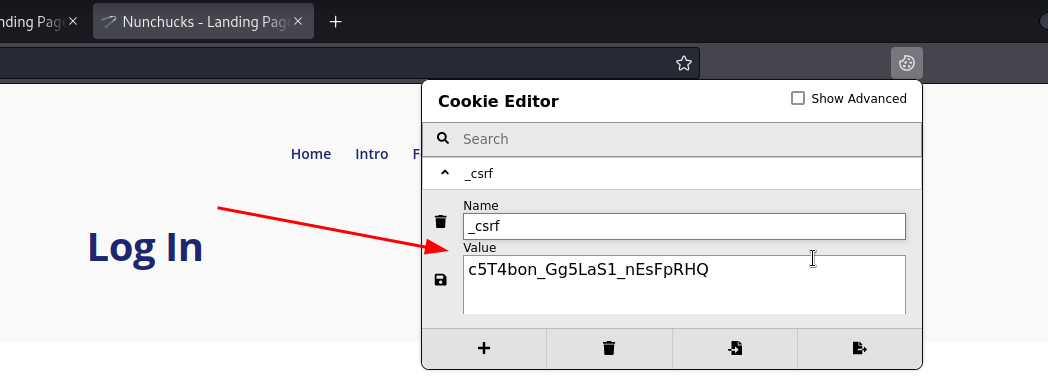Export cookies with the export icon

(860, 348)
